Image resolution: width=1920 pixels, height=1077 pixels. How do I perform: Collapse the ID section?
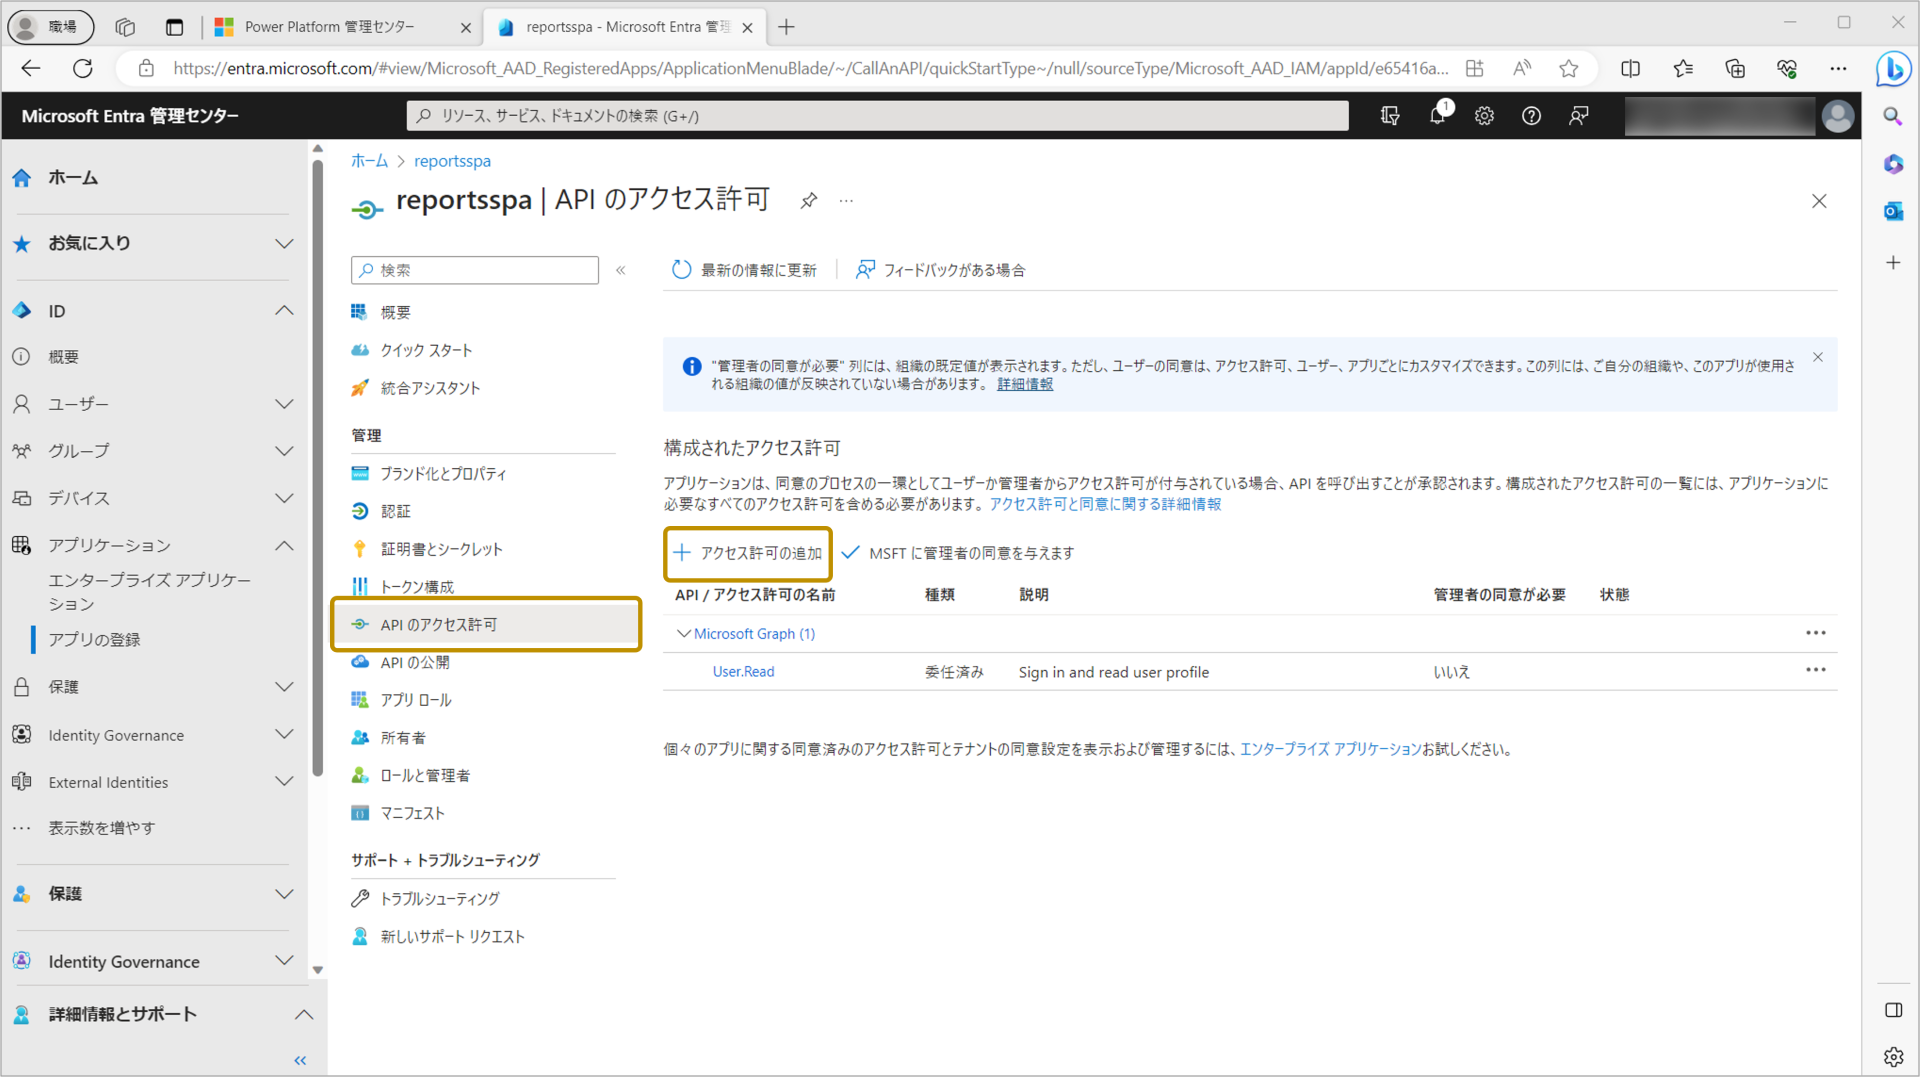click(x=284, y=311)
